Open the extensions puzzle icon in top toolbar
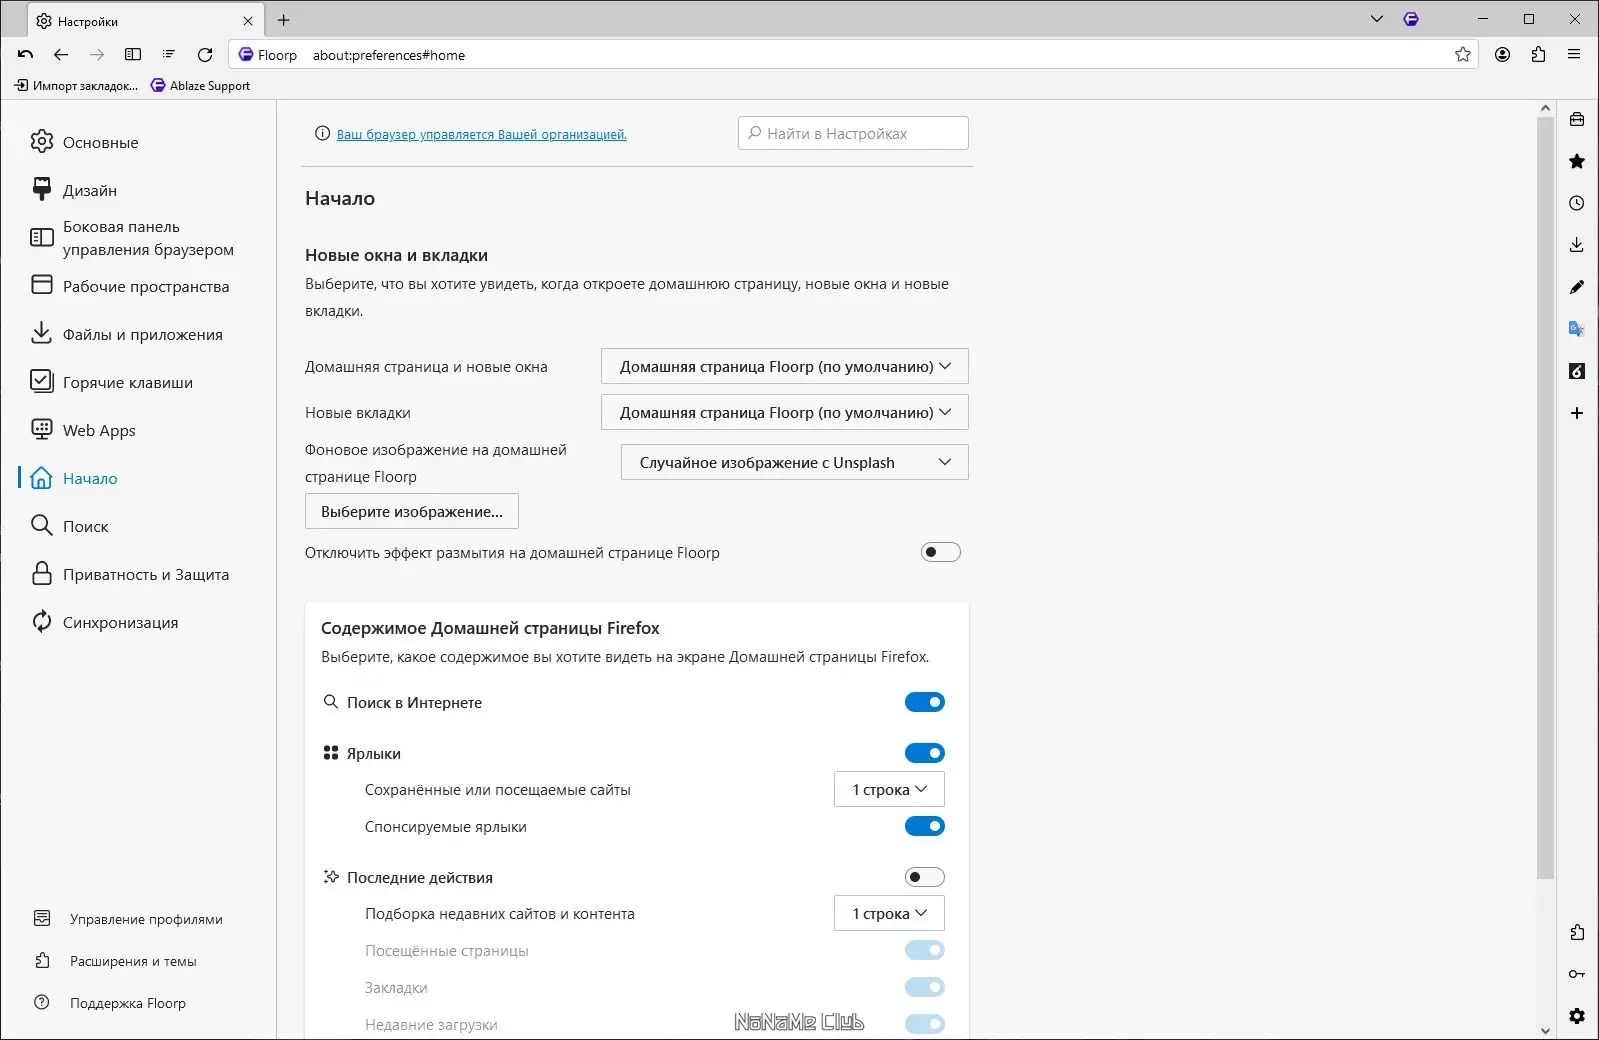This screenshot has height=1040, width=1599. [x=1538, y=55]
